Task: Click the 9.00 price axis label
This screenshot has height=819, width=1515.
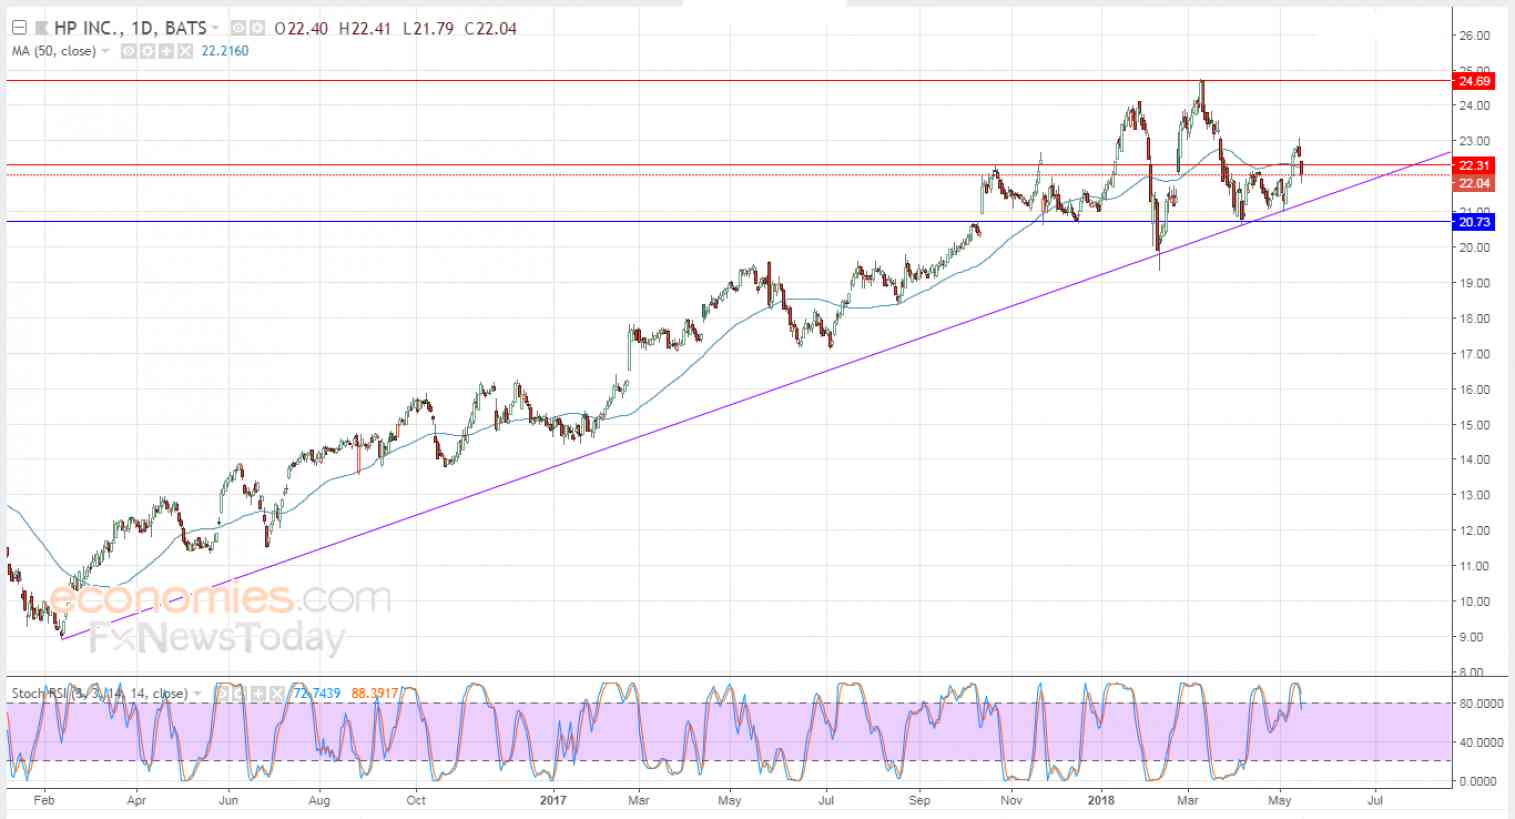Action: (x=1472, y=637)
